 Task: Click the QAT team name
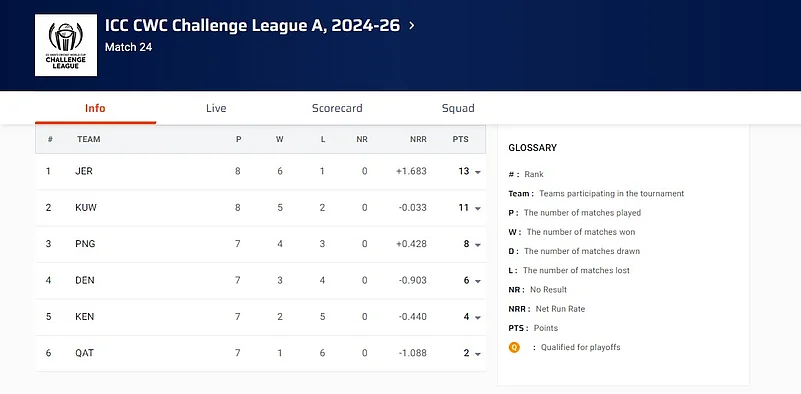pos(84,353)
